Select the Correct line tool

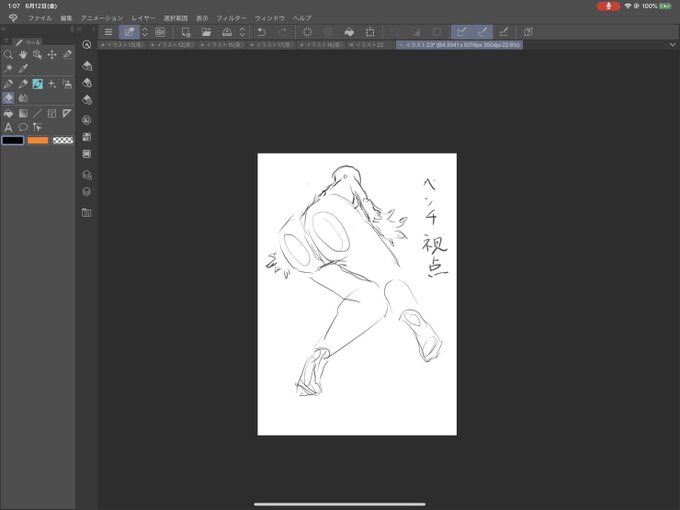click(37, 128)
